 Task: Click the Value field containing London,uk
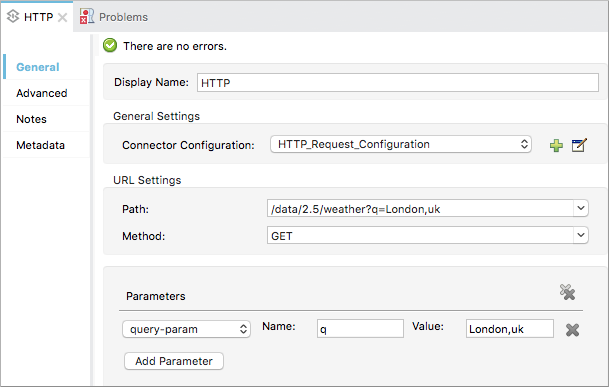click(510, 329)
